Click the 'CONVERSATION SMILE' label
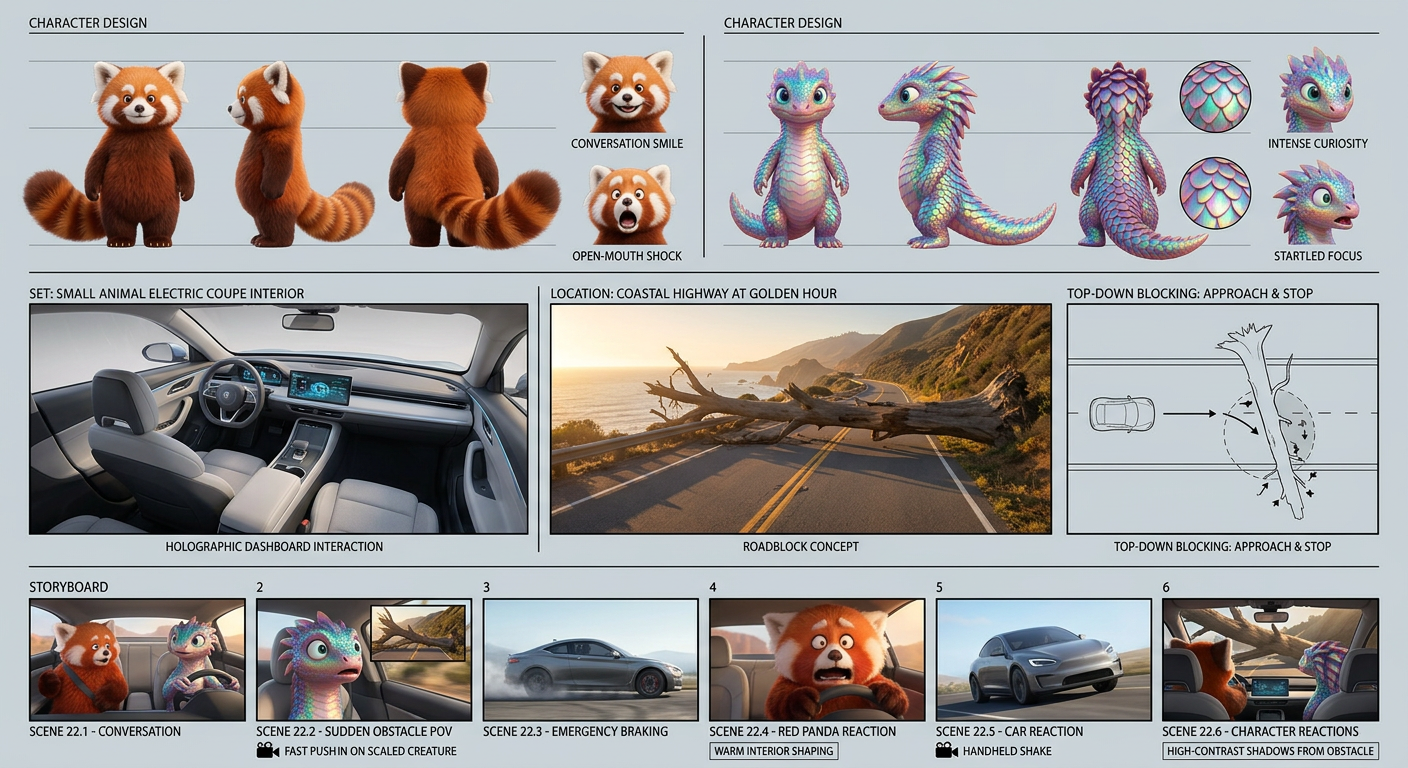This screenshot has height=768, width=1408. click(627, 144)
